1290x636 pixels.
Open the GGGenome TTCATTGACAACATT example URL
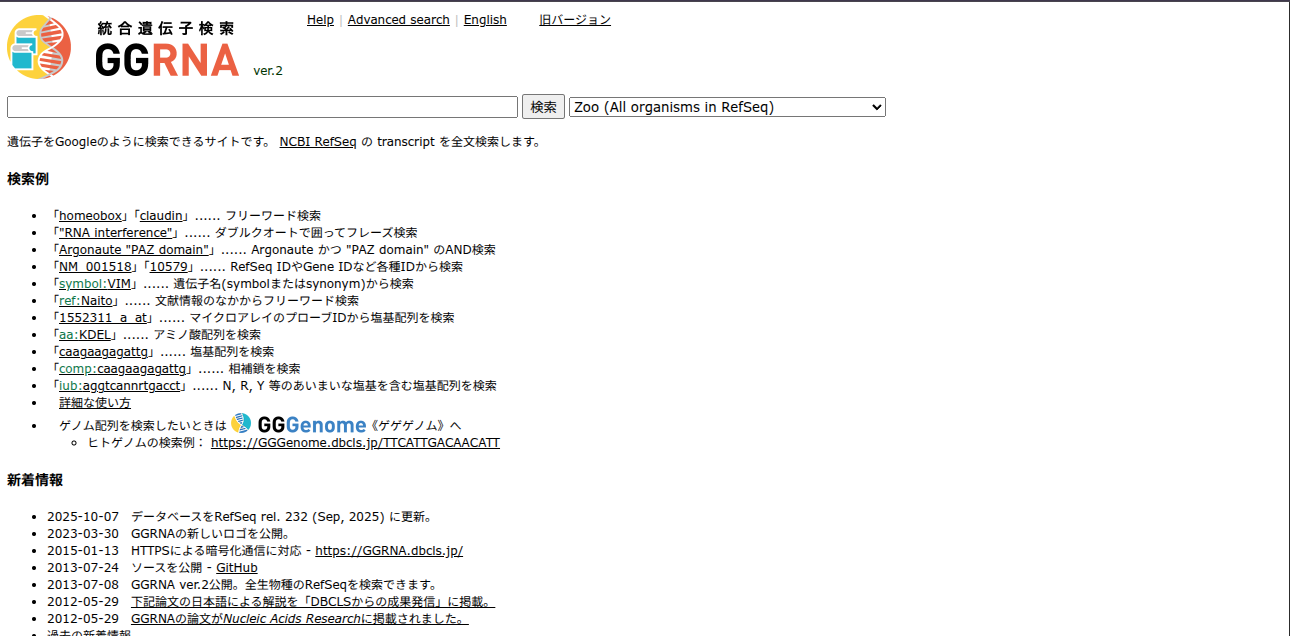pos(355,443)
